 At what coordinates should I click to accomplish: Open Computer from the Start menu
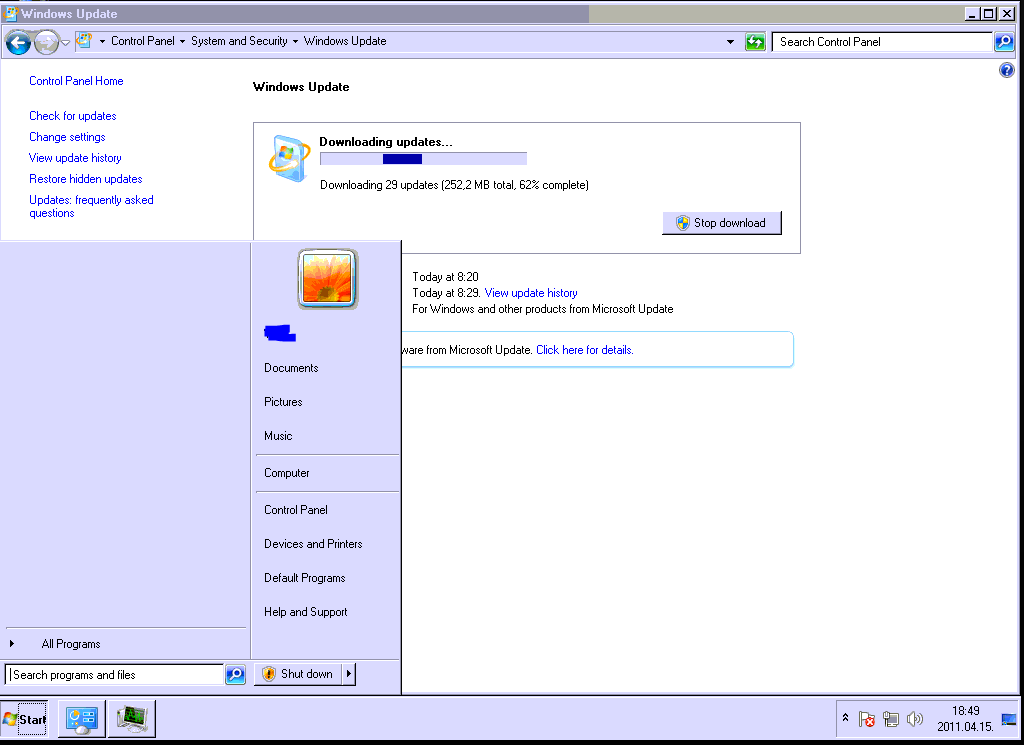pyautogui.click(x=287, y=473)
